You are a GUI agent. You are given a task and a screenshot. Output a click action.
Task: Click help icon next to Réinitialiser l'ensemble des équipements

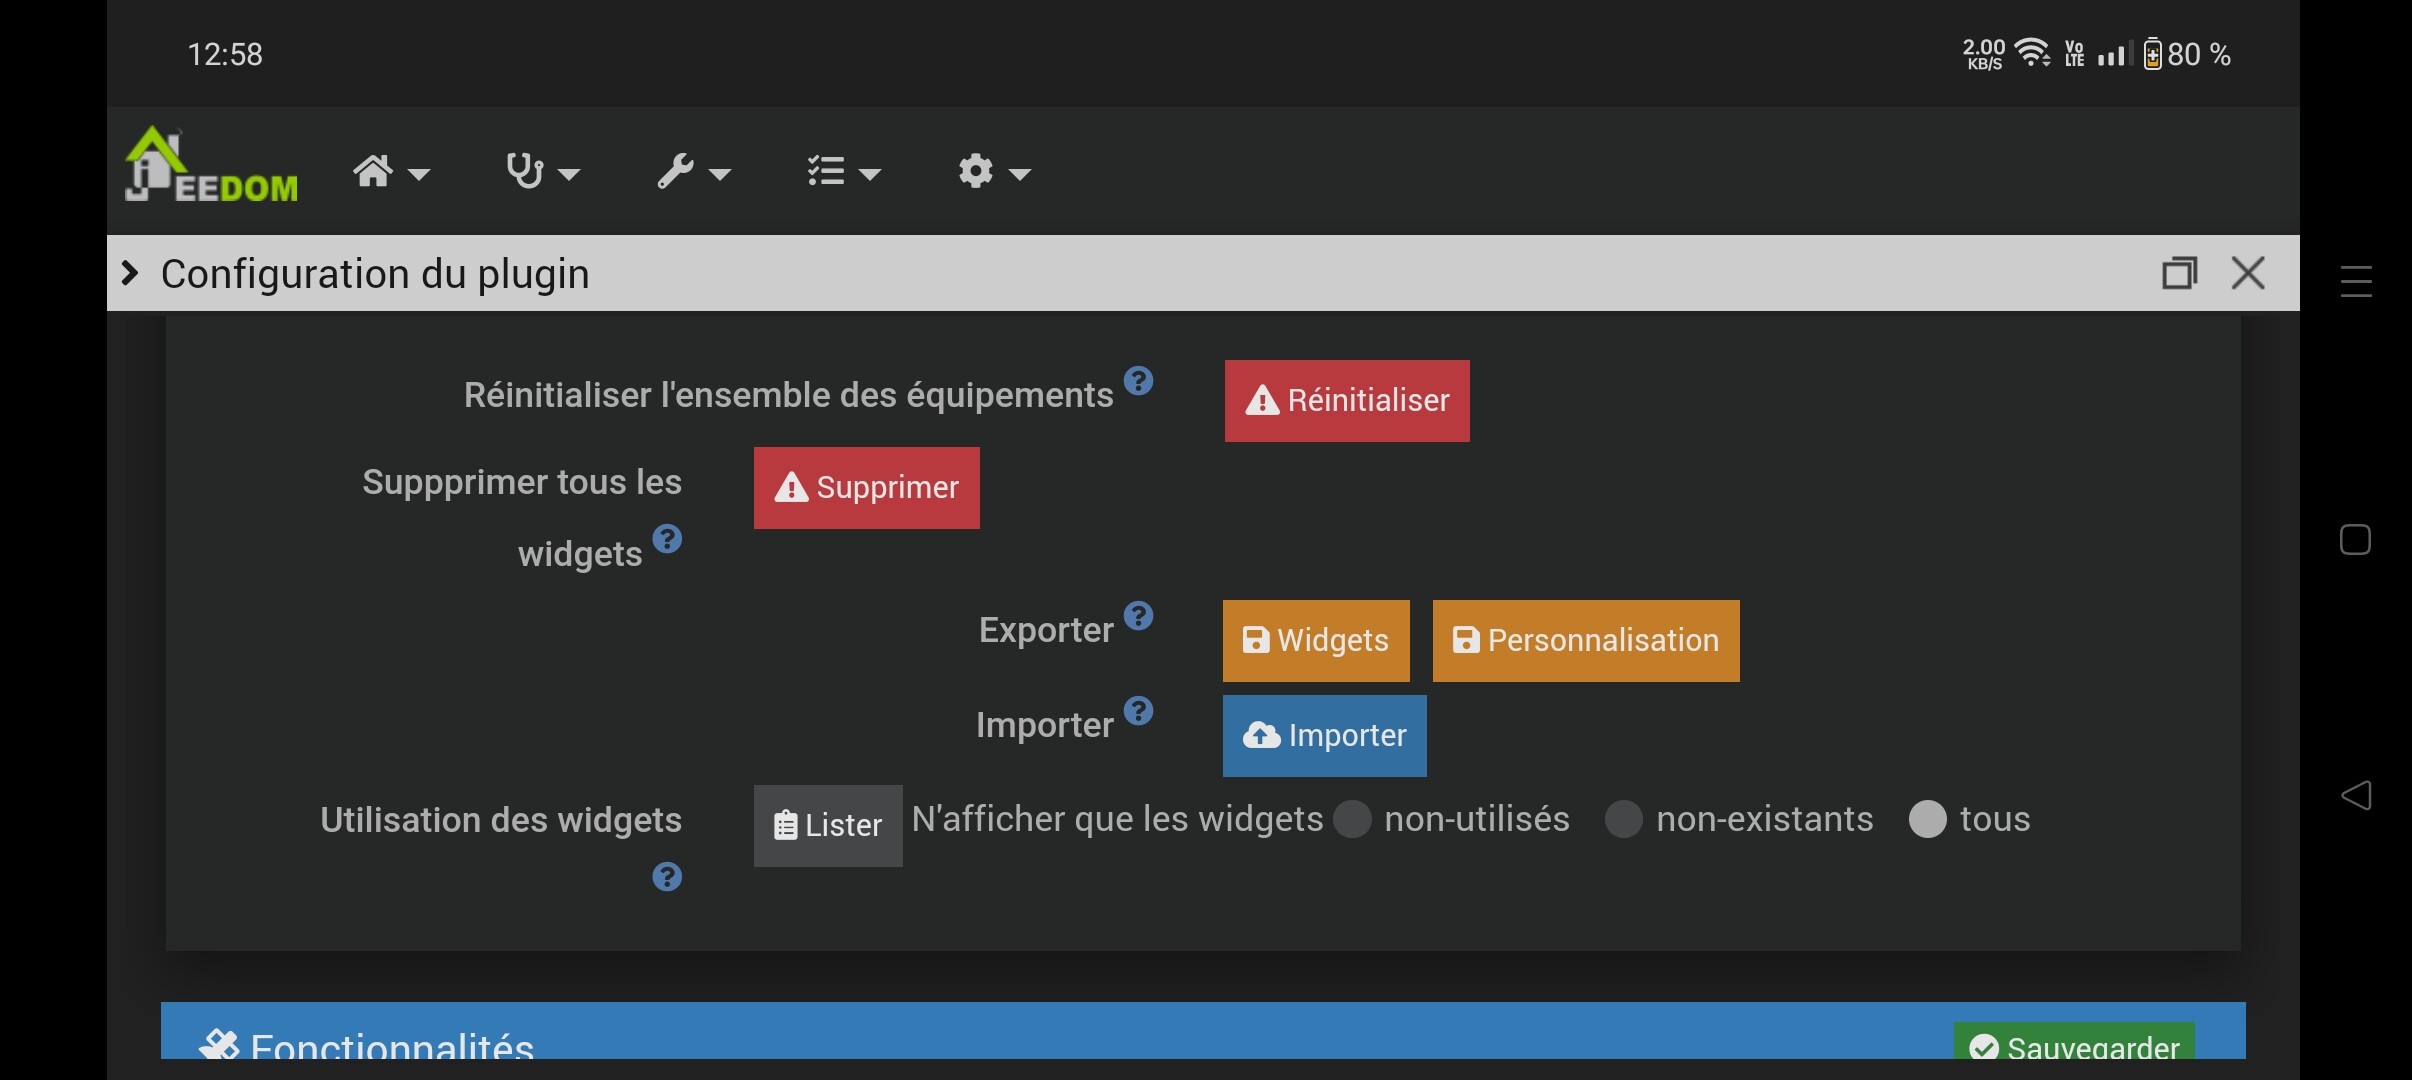pyautogui.click(x=1138, y=381)
